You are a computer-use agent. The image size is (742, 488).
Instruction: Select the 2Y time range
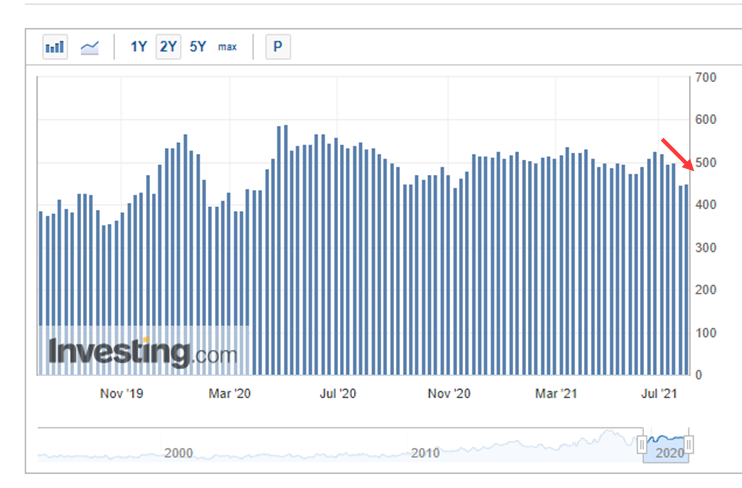pyautogui.click(x=168, y=47)
